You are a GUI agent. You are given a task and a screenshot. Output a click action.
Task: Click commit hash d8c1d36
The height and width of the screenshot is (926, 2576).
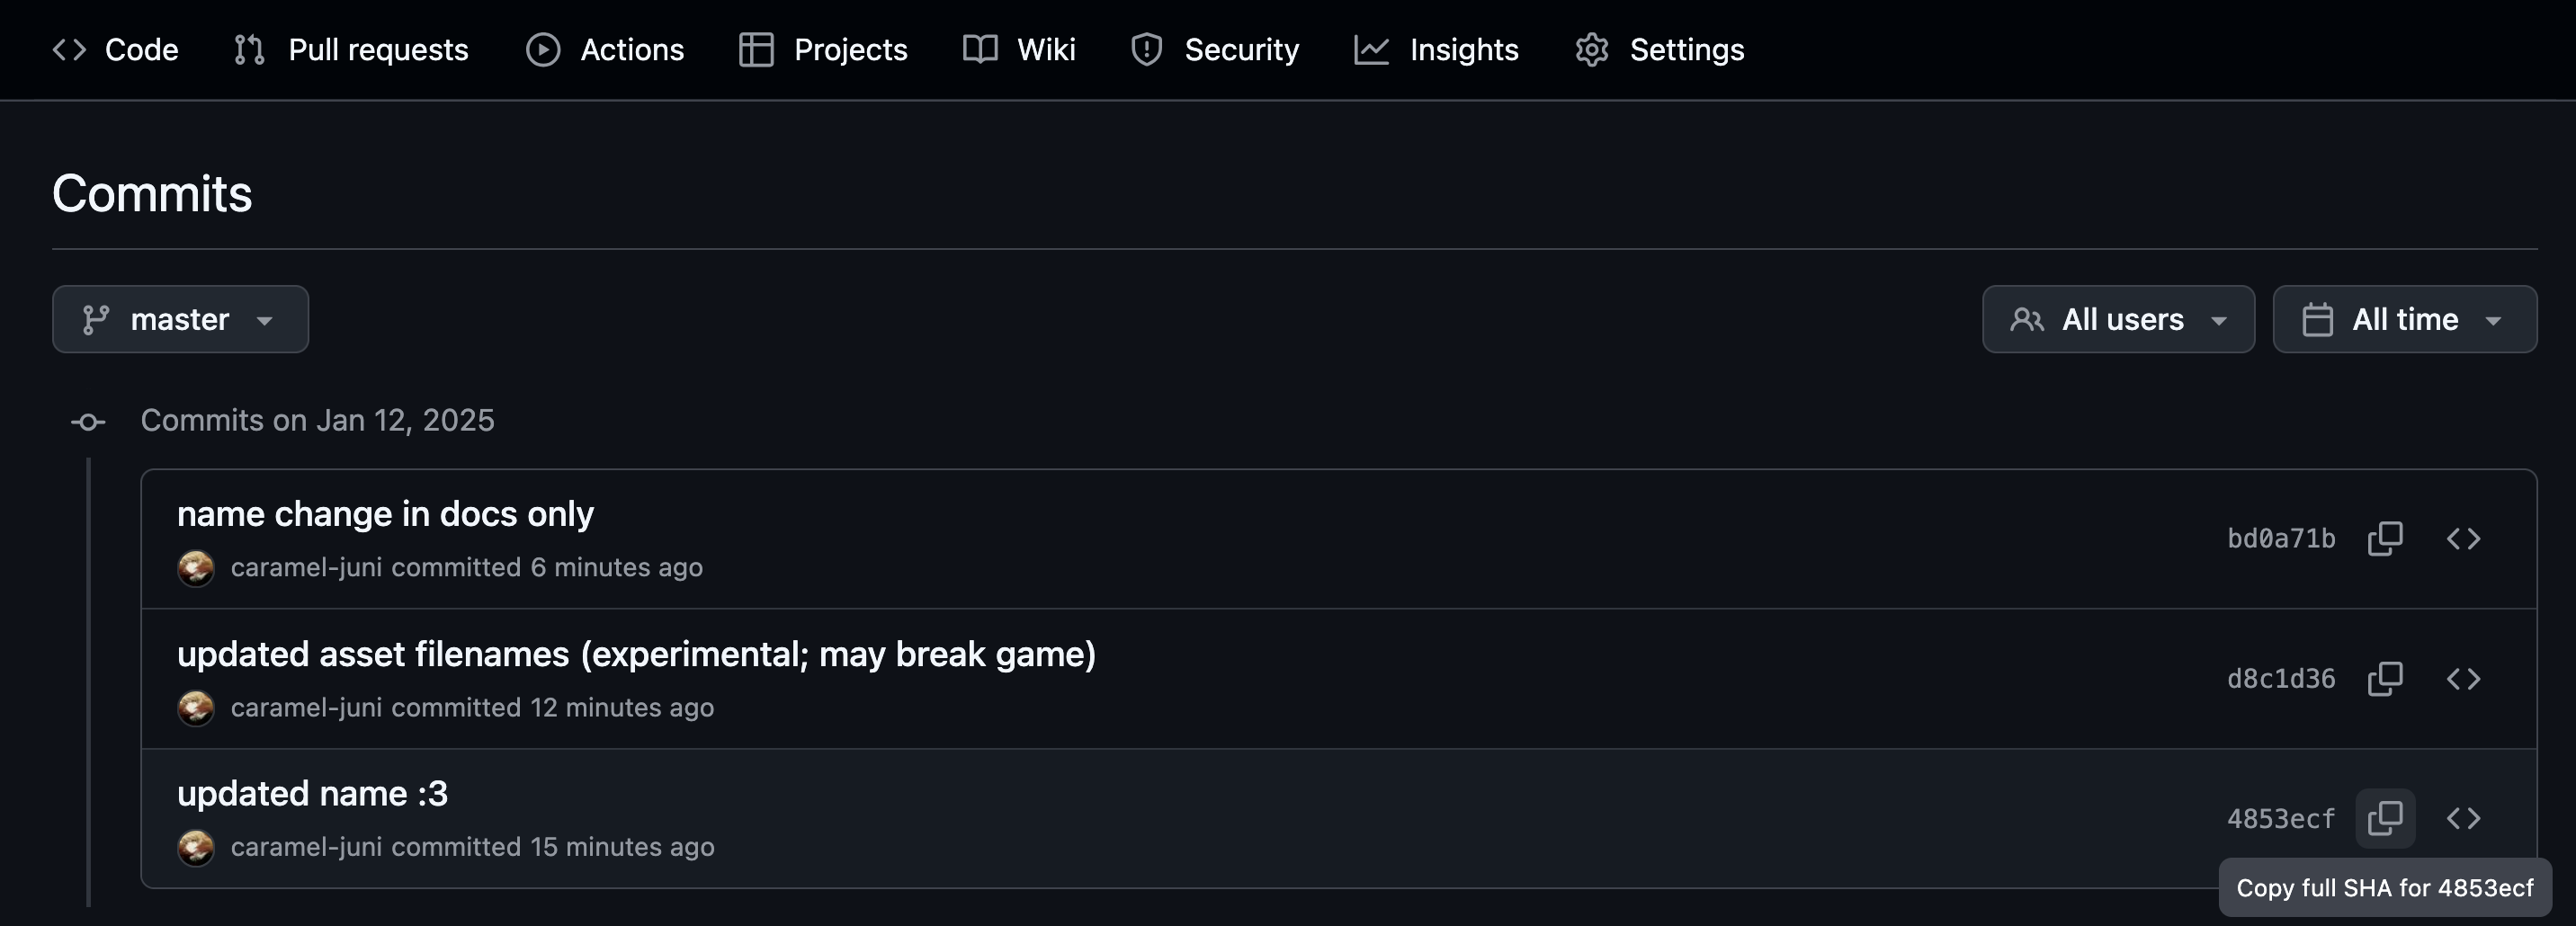(x=2280, y=679)
